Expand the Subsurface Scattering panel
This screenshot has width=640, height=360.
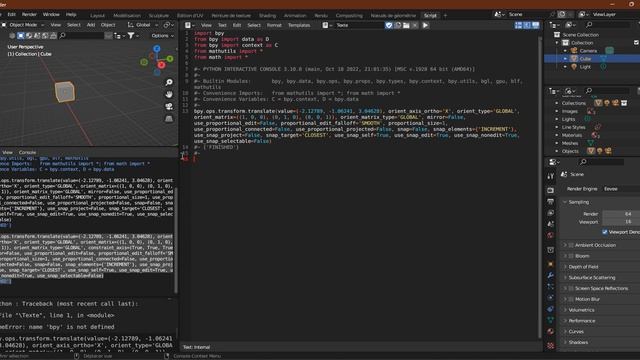tap(591, 278)
